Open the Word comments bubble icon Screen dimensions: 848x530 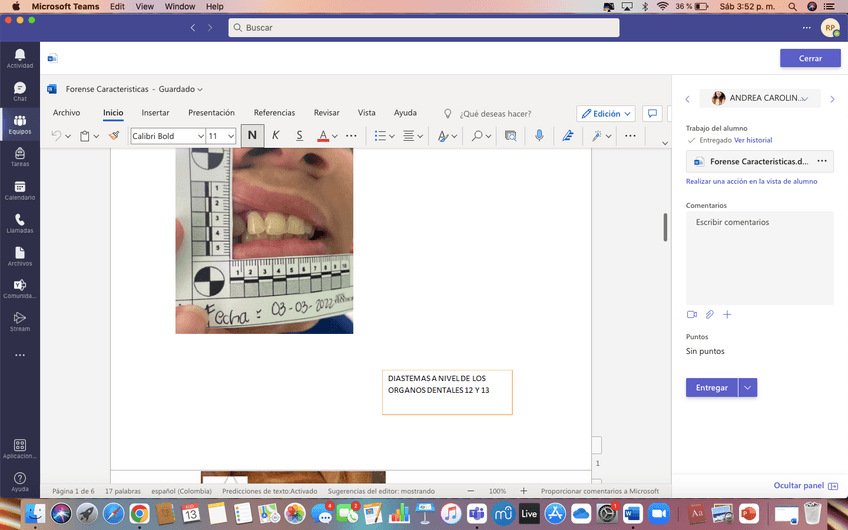point(652,113)
